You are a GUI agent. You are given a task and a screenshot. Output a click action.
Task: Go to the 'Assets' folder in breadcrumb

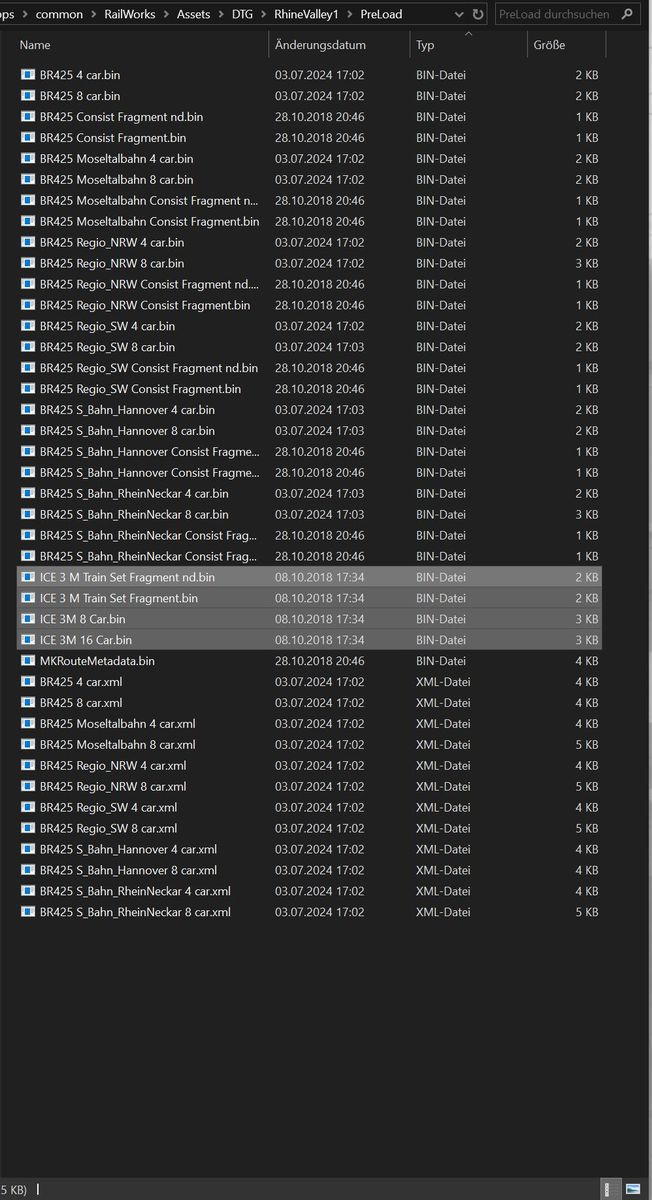pos(193,15)
